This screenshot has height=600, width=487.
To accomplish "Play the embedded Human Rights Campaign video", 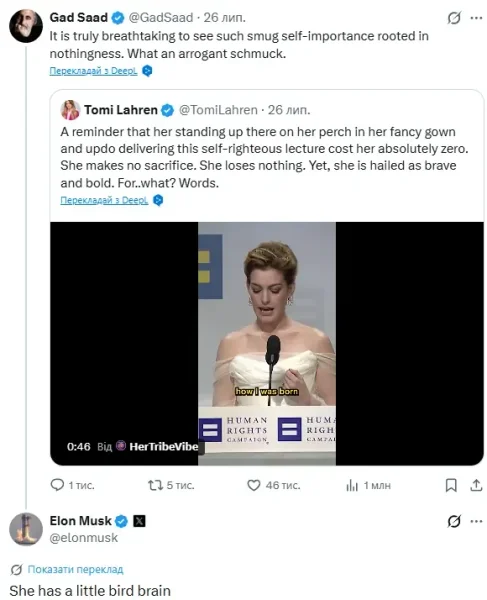I will click(x=267, y=343).
